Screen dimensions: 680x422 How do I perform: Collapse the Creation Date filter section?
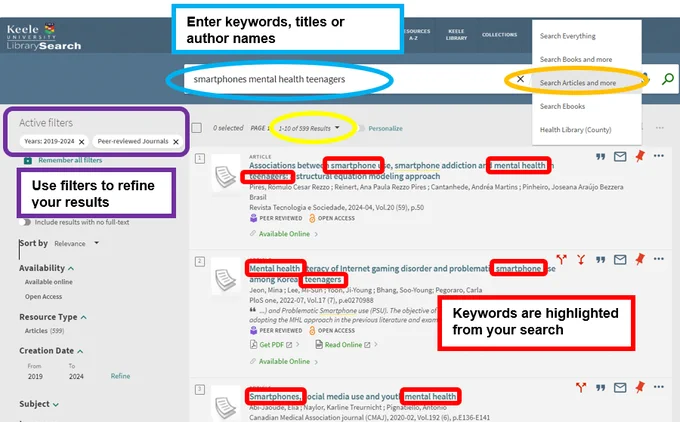pos(51,350)
